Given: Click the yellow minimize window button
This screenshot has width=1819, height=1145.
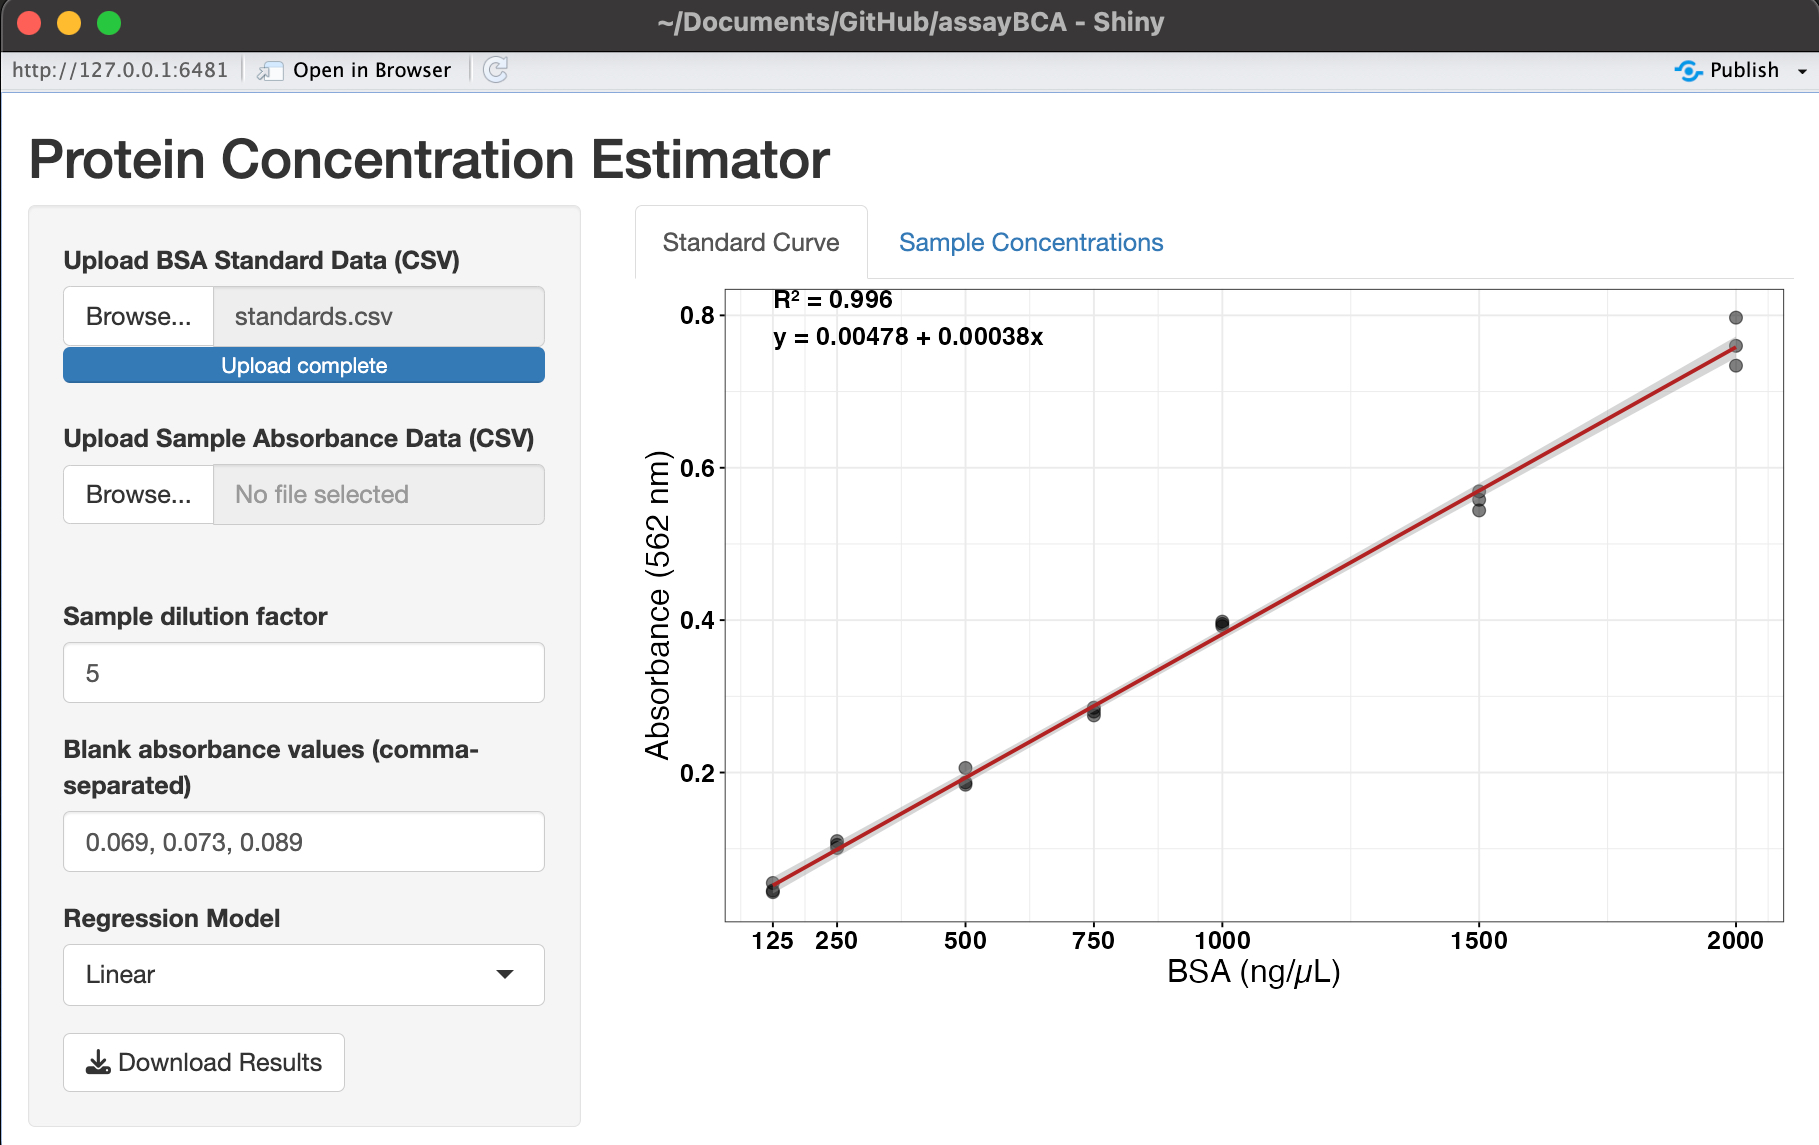Looking at the screenshot, I should tap(69, 22).
